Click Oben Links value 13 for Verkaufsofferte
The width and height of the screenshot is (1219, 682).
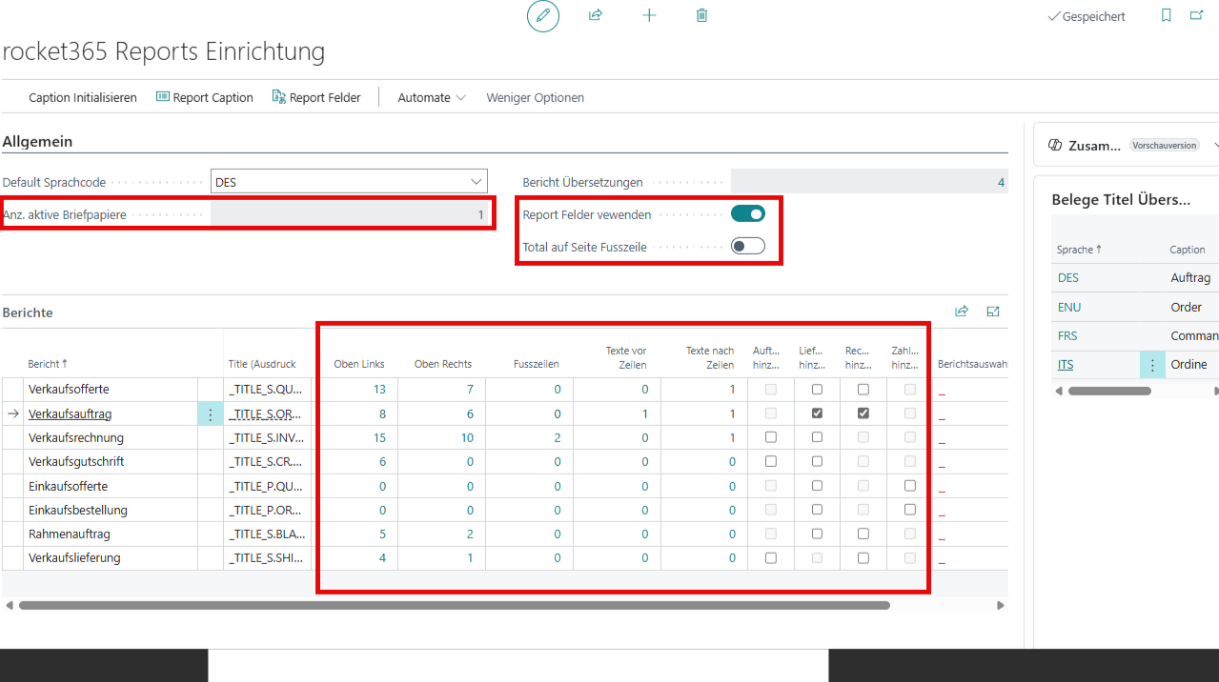(x=379, y=389)
